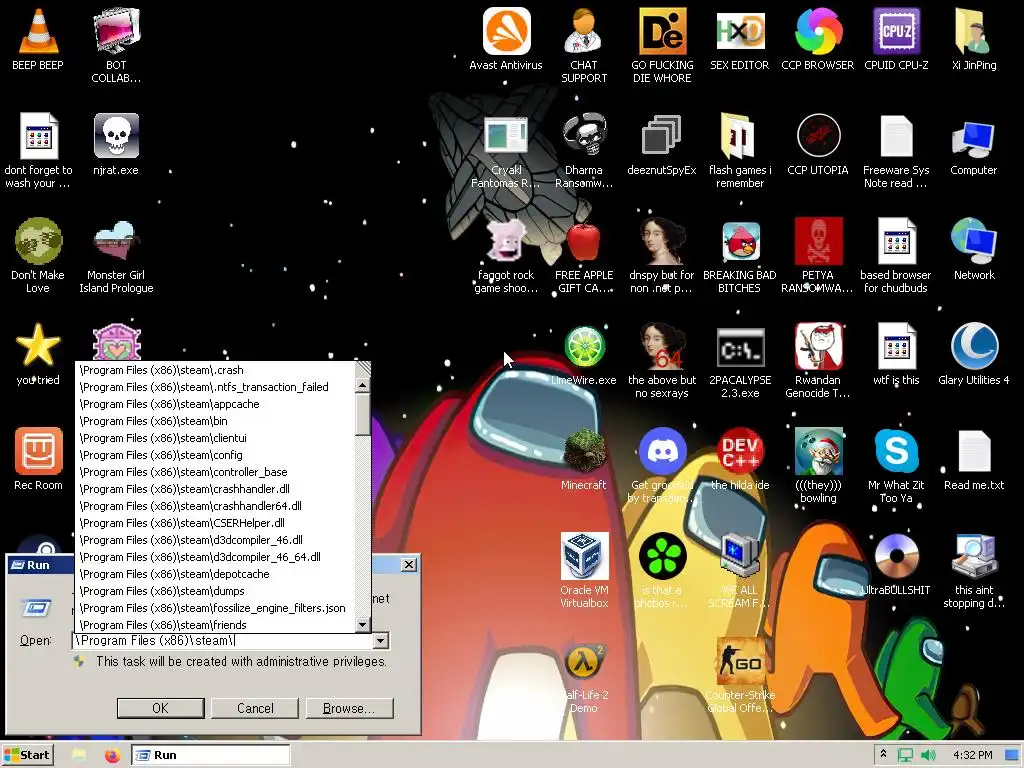Select suggestion 'steam\clientui'

216,438
